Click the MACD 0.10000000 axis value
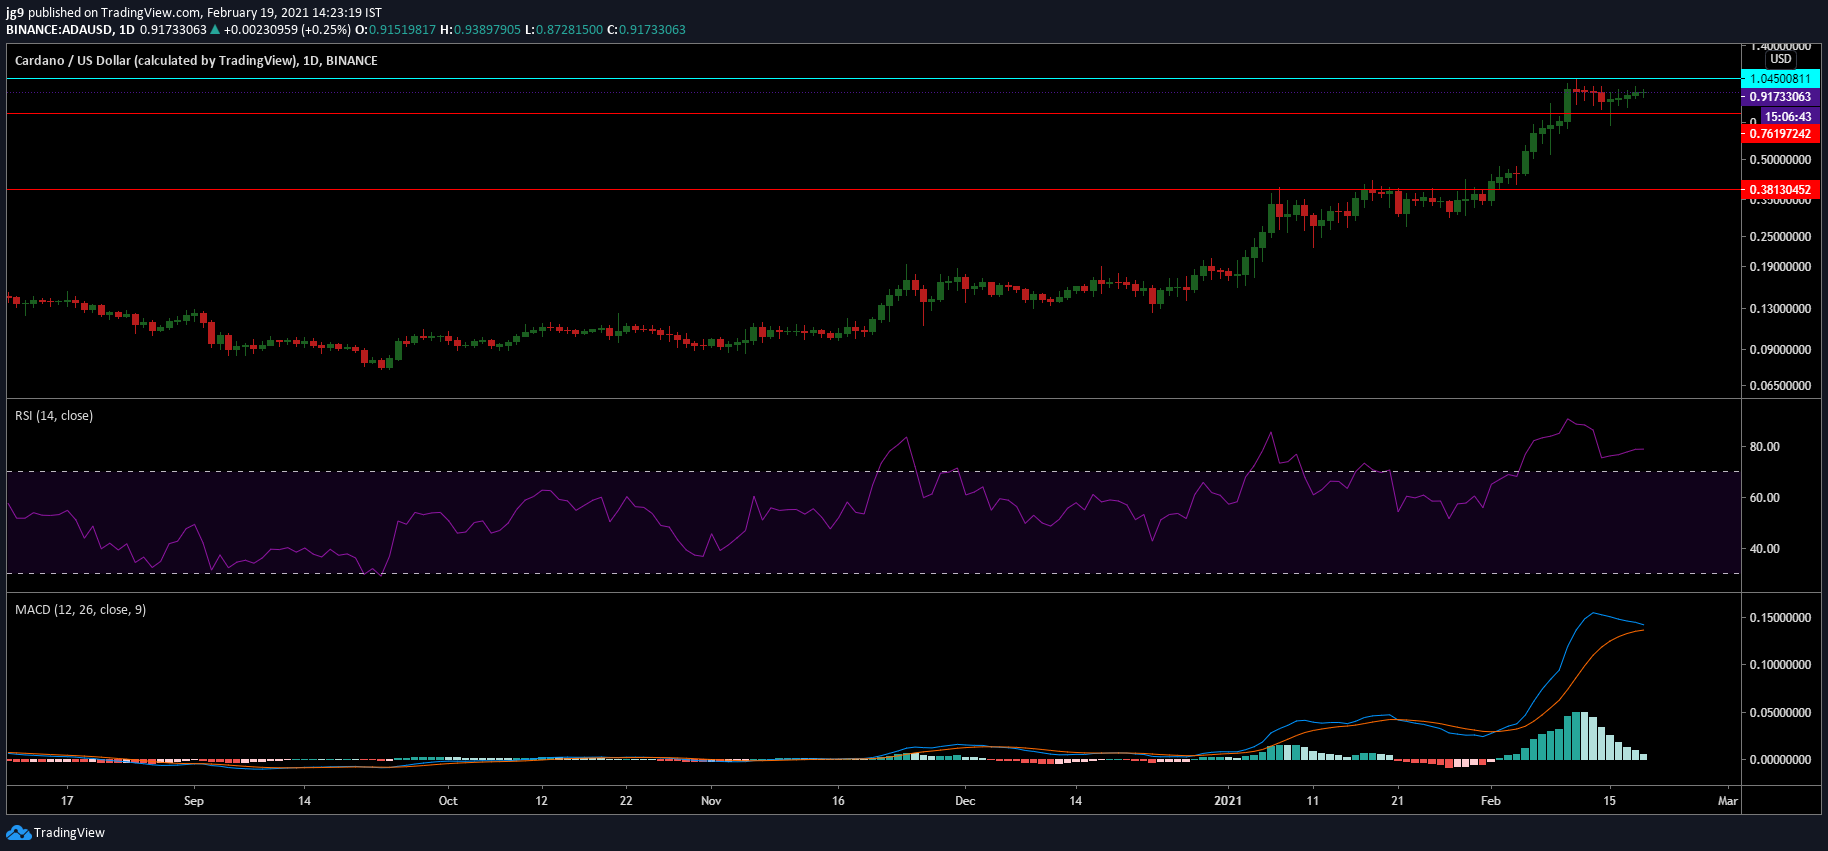 pos(1780,665)
